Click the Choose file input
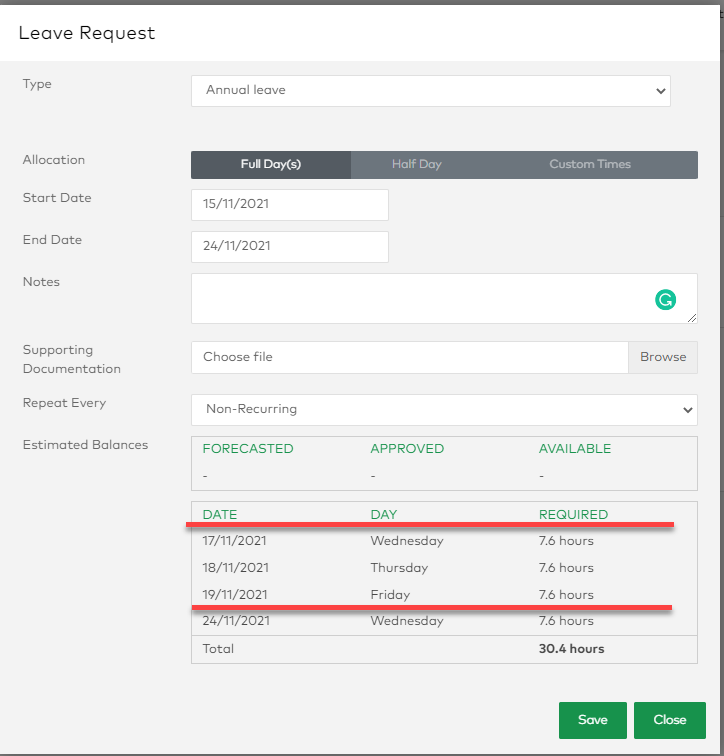 coord(410,357)
